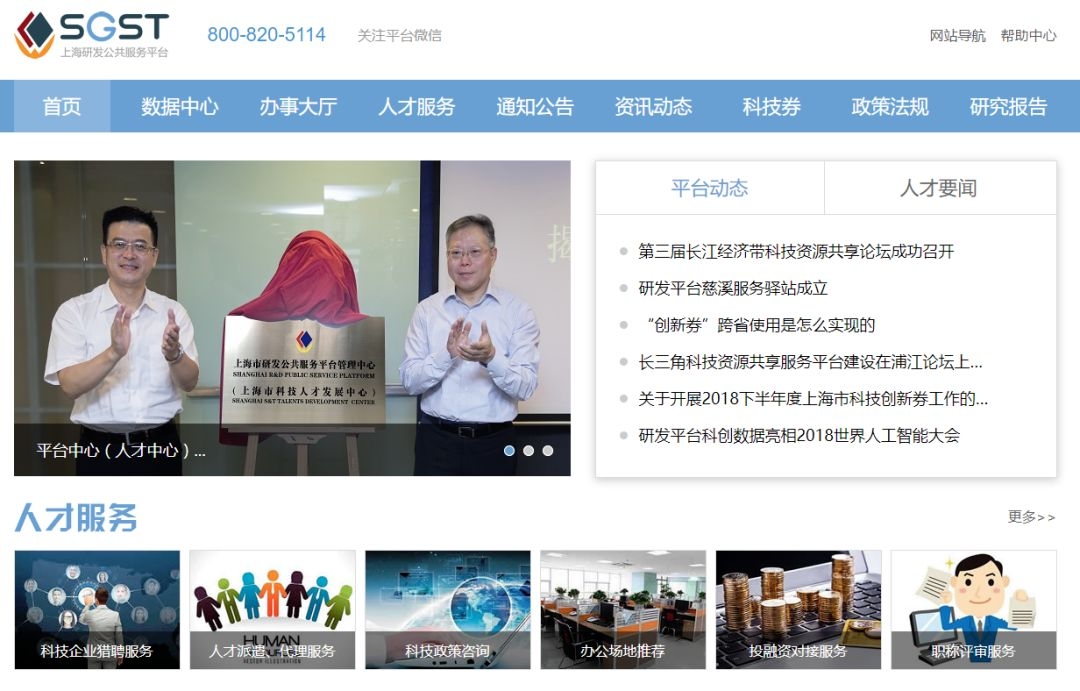Go to 办事大厅 in the navigation bar
1080x691 pixels.
pyautogui.click(x=298, y=106)
